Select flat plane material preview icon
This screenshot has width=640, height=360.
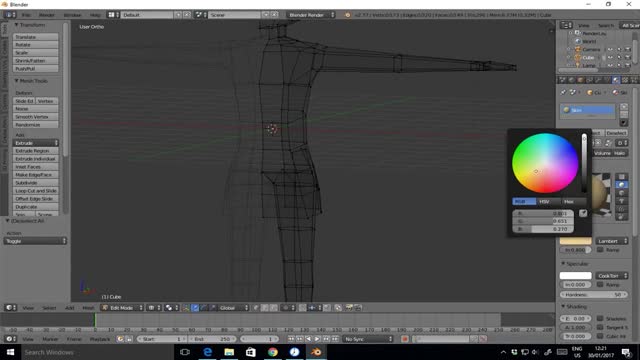(x=622, y=177)
